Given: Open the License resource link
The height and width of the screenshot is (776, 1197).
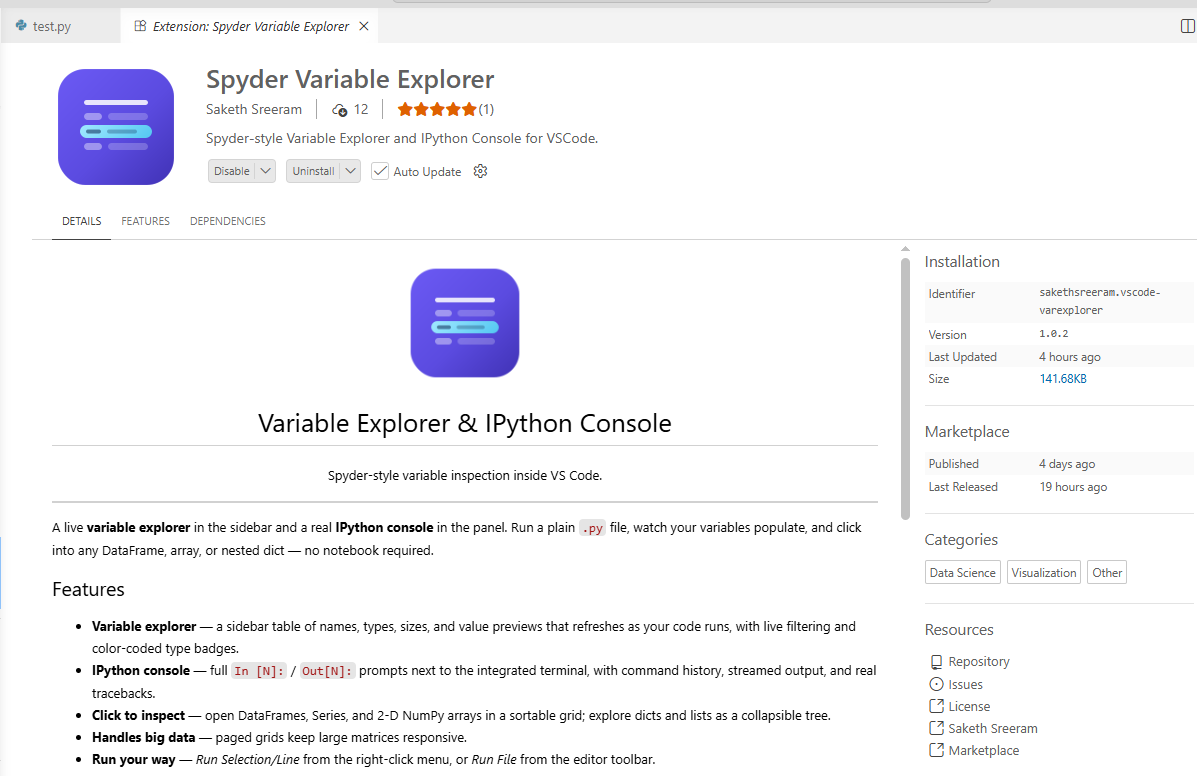Looking at the screenshot, I should [970, 707].
